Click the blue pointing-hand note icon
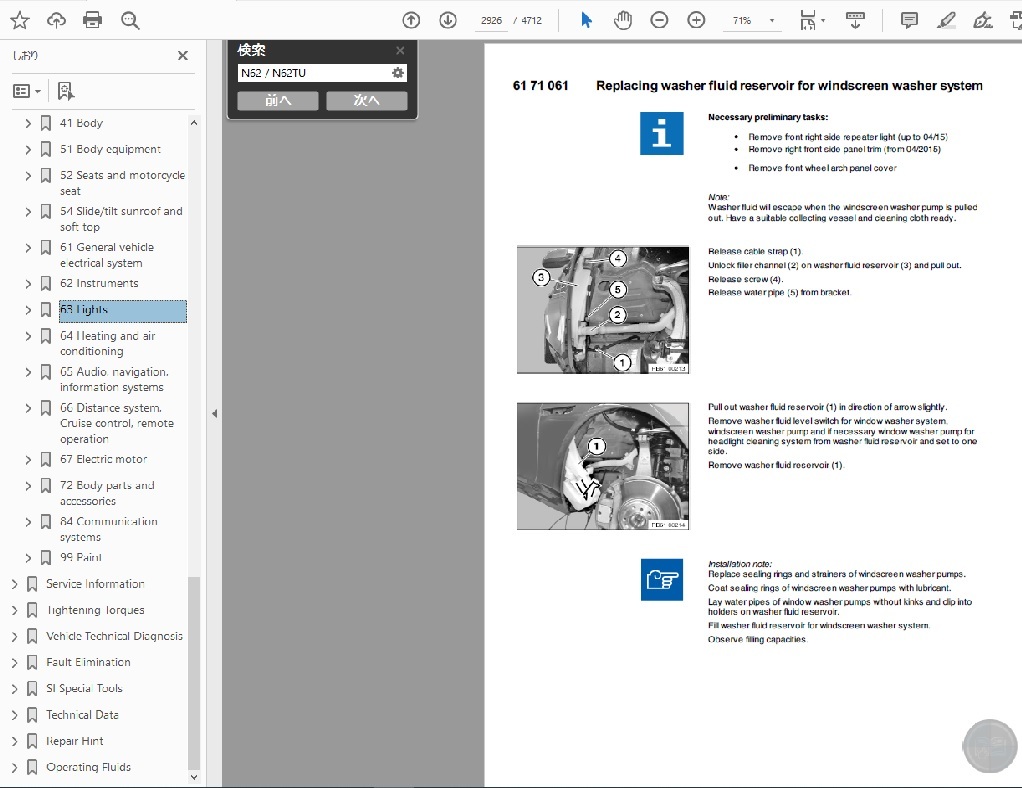 click(x=662, y=579)
